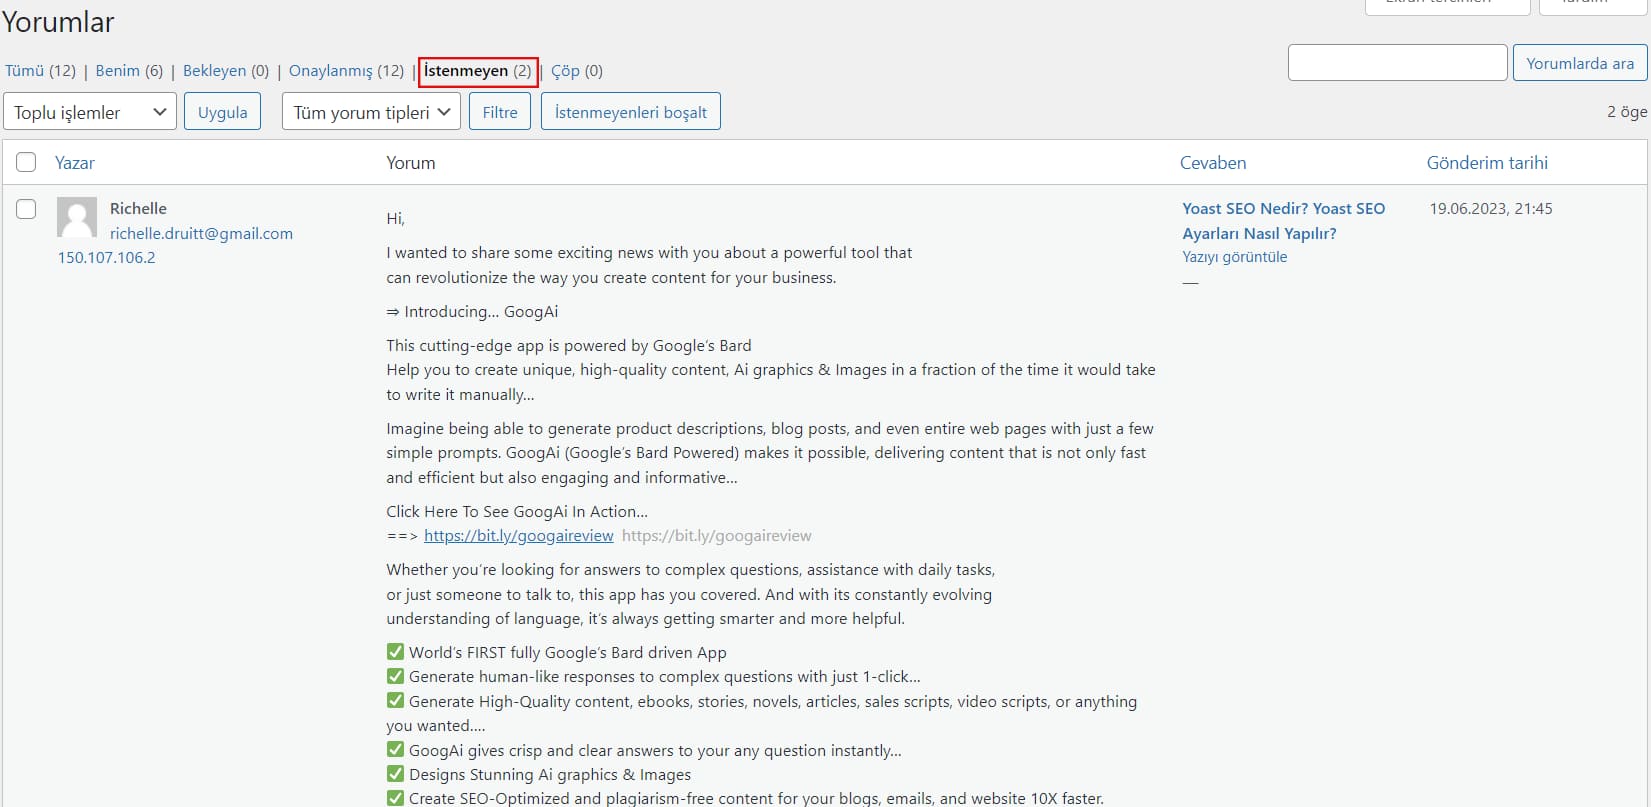
Task: Click Richelle's gray avatar image
Action: pos(77,217)
